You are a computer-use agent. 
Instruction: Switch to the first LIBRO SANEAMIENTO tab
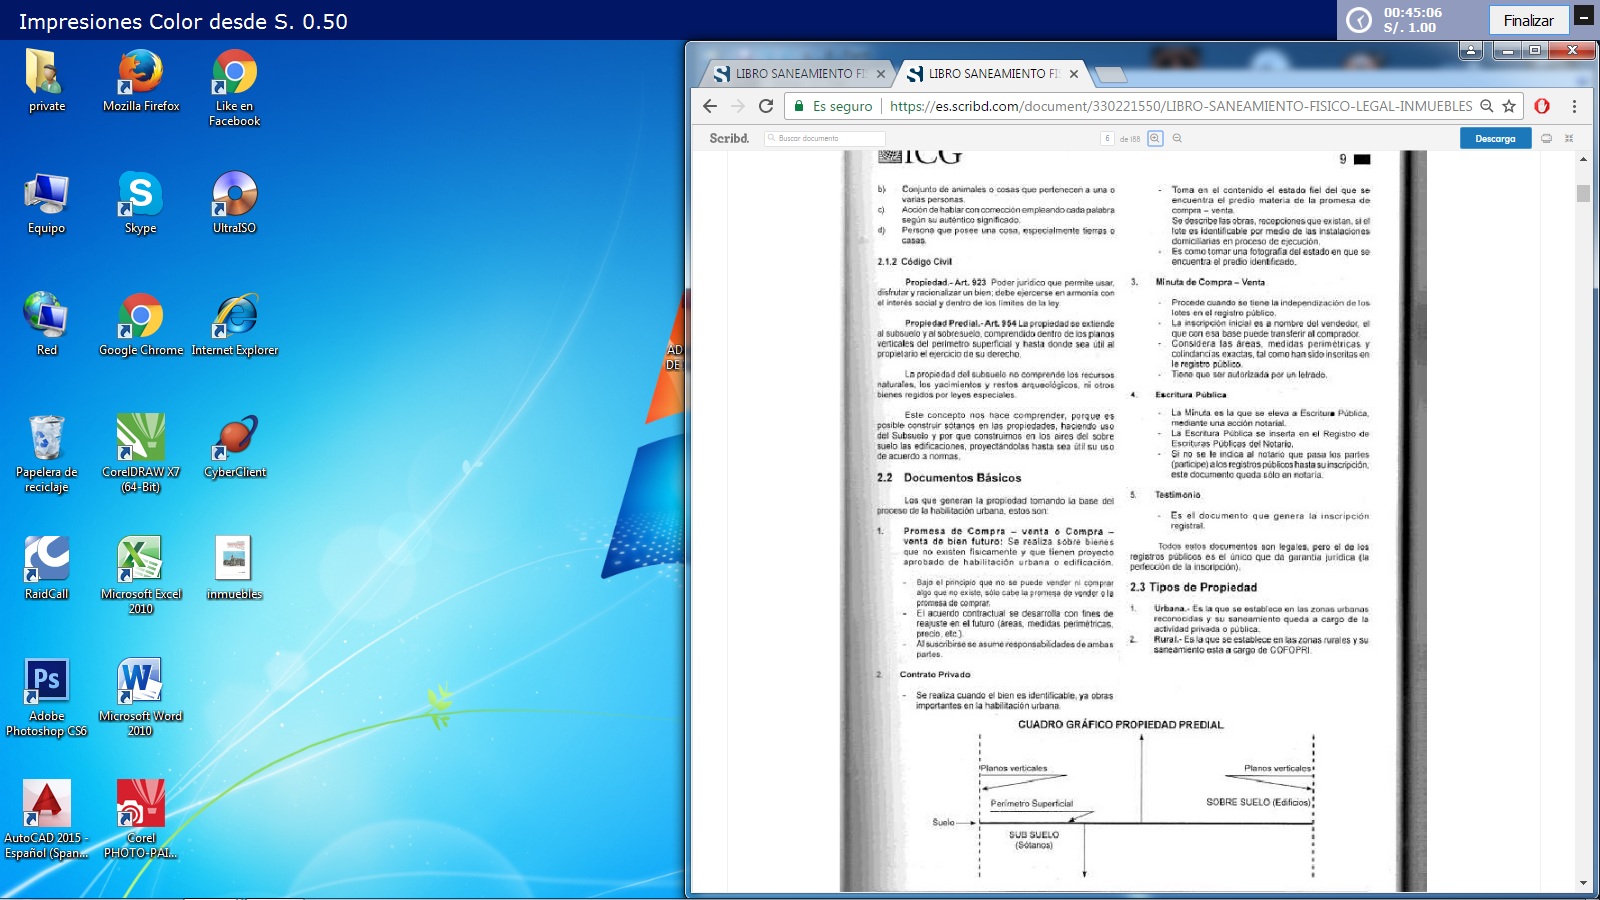tap(792, 74)
